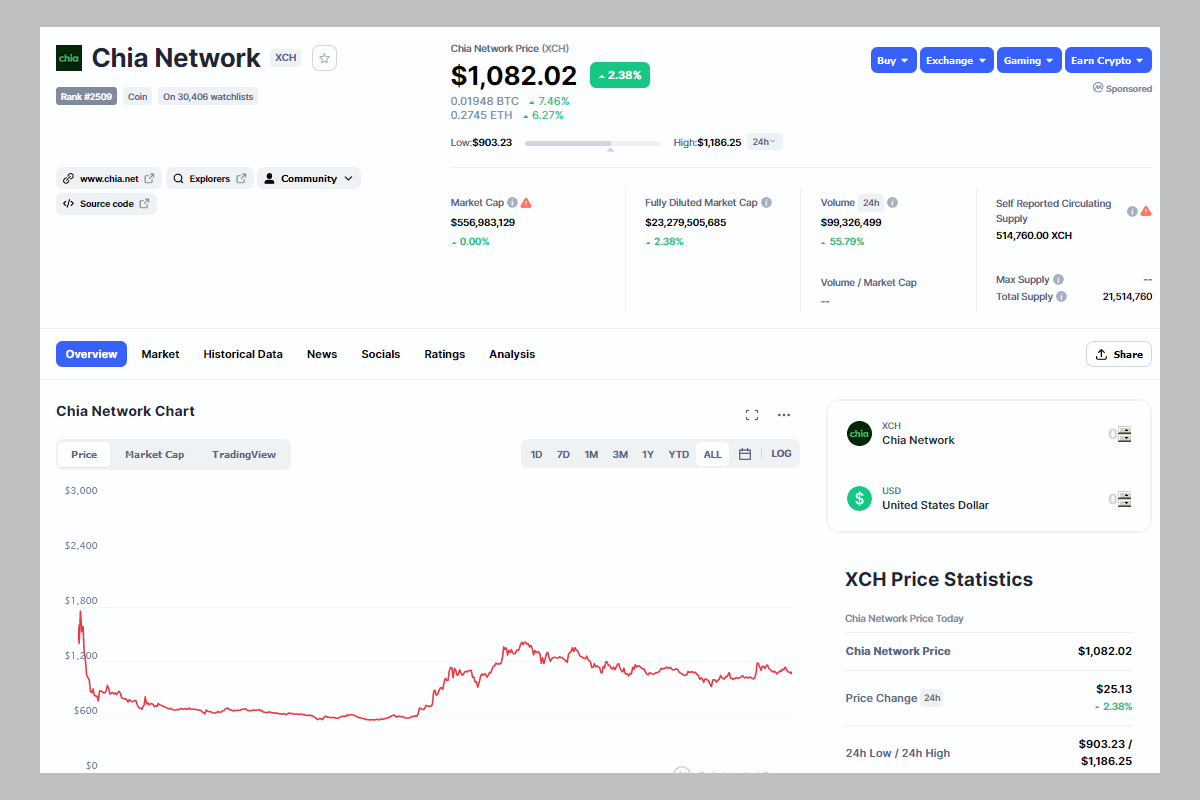This screenshot has width=1200, height=800.
Task: Adjust XCH amount stepper
Action: click(1125, 434)
